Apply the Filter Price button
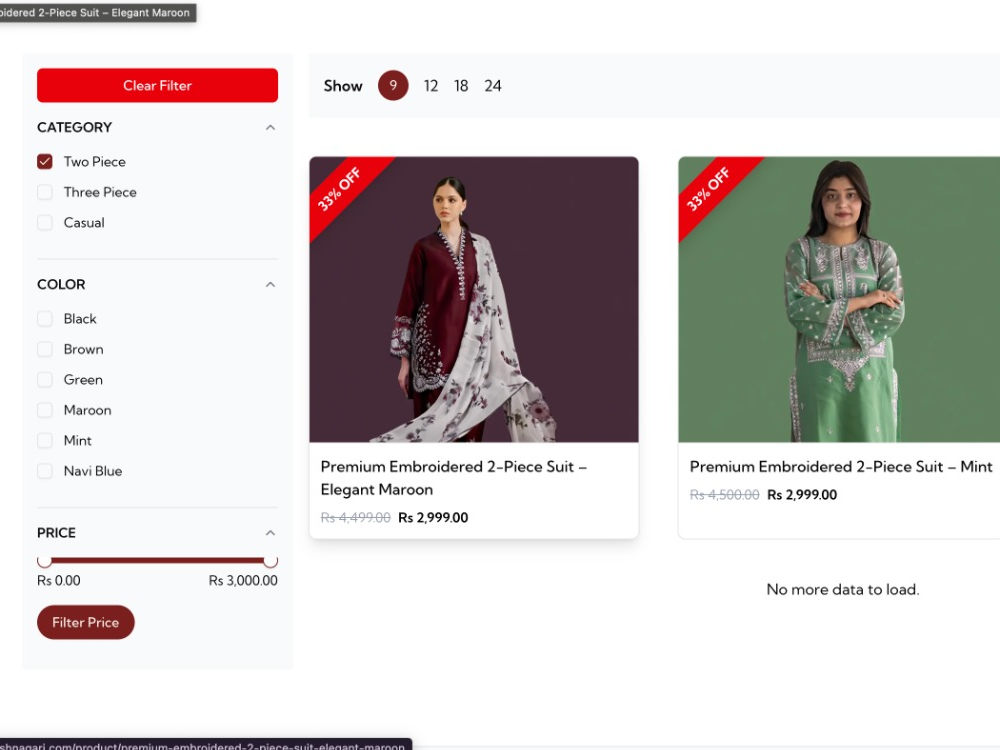 pyautogui.click(x=85, y=622)
